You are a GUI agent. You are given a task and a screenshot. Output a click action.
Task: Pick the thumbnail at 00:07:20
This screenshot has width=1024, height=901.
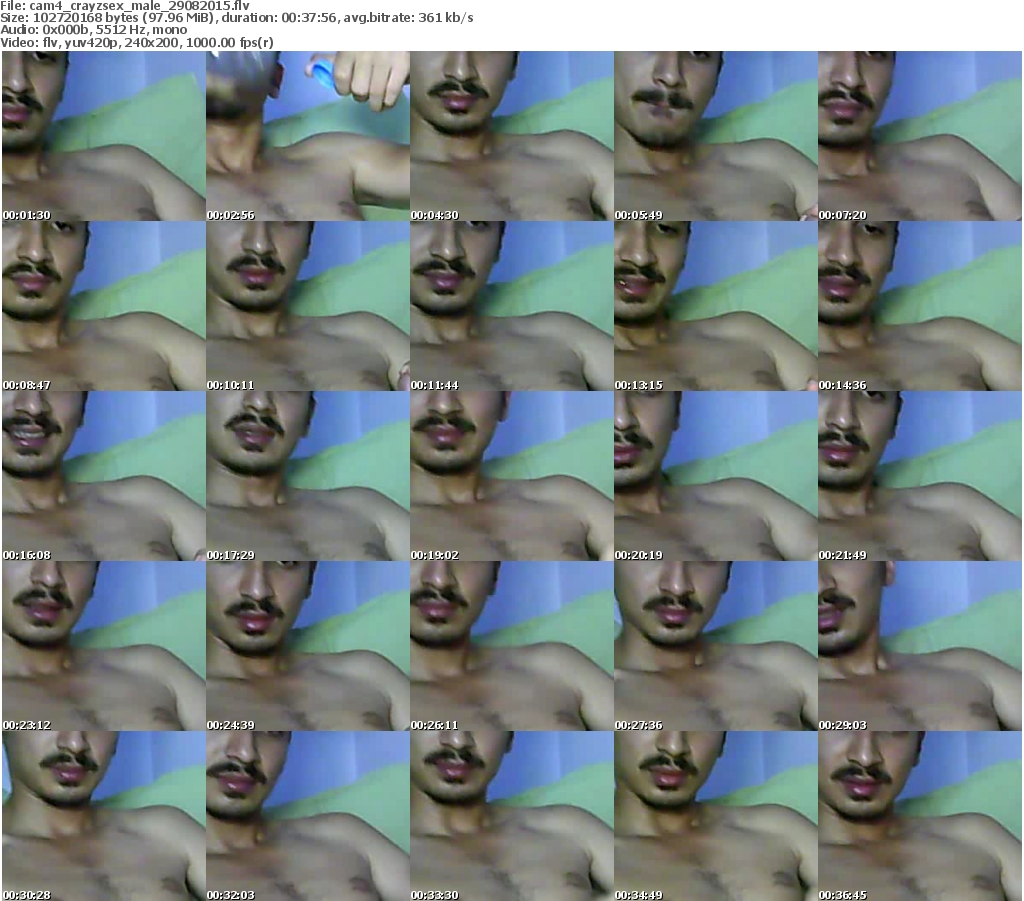(920, 136)
